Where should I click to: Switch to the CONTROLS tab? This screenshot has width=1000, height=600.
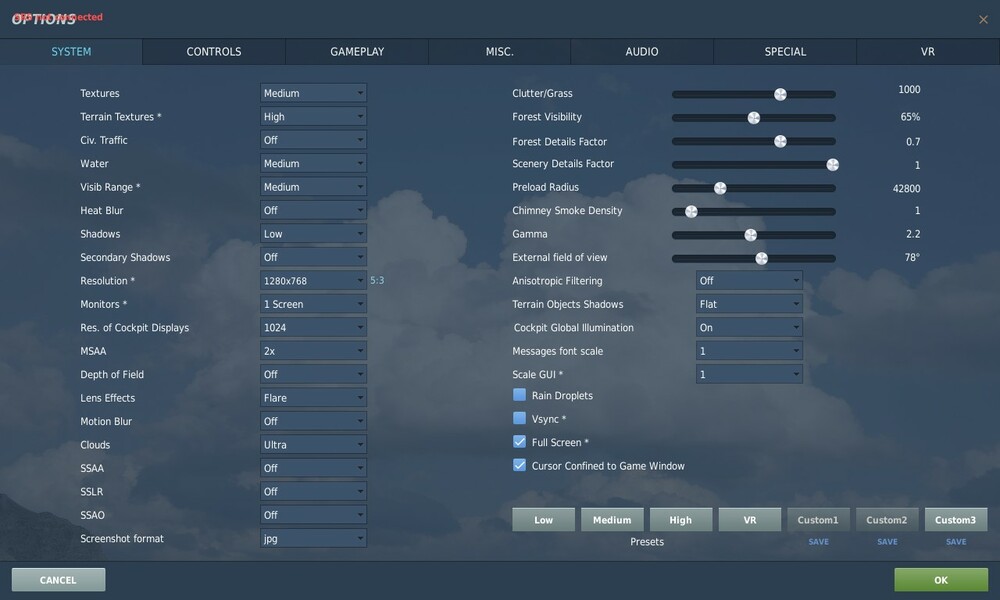tap(214, 52)
